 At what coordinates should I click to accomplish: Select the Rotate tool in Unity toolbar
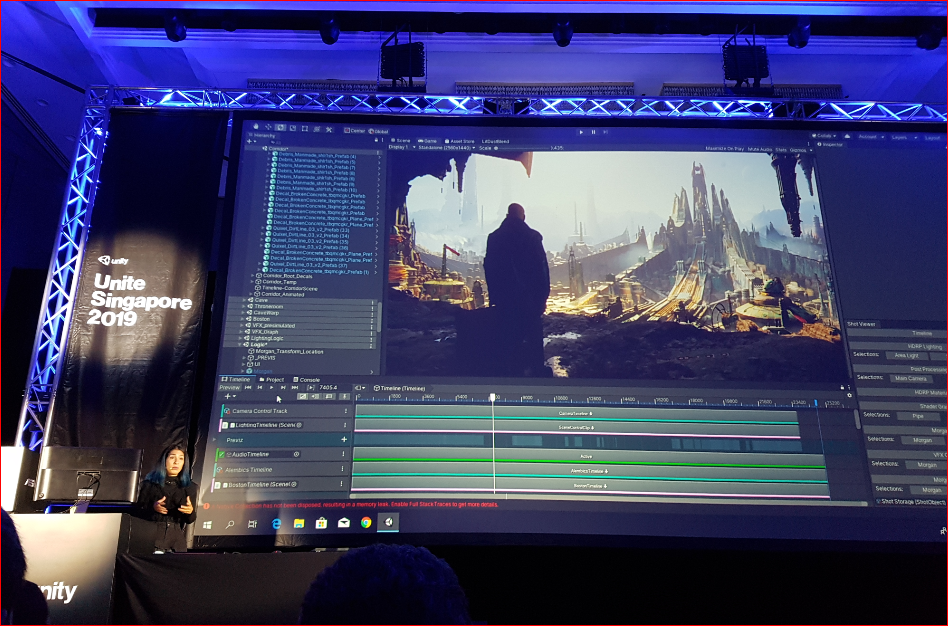281,128
